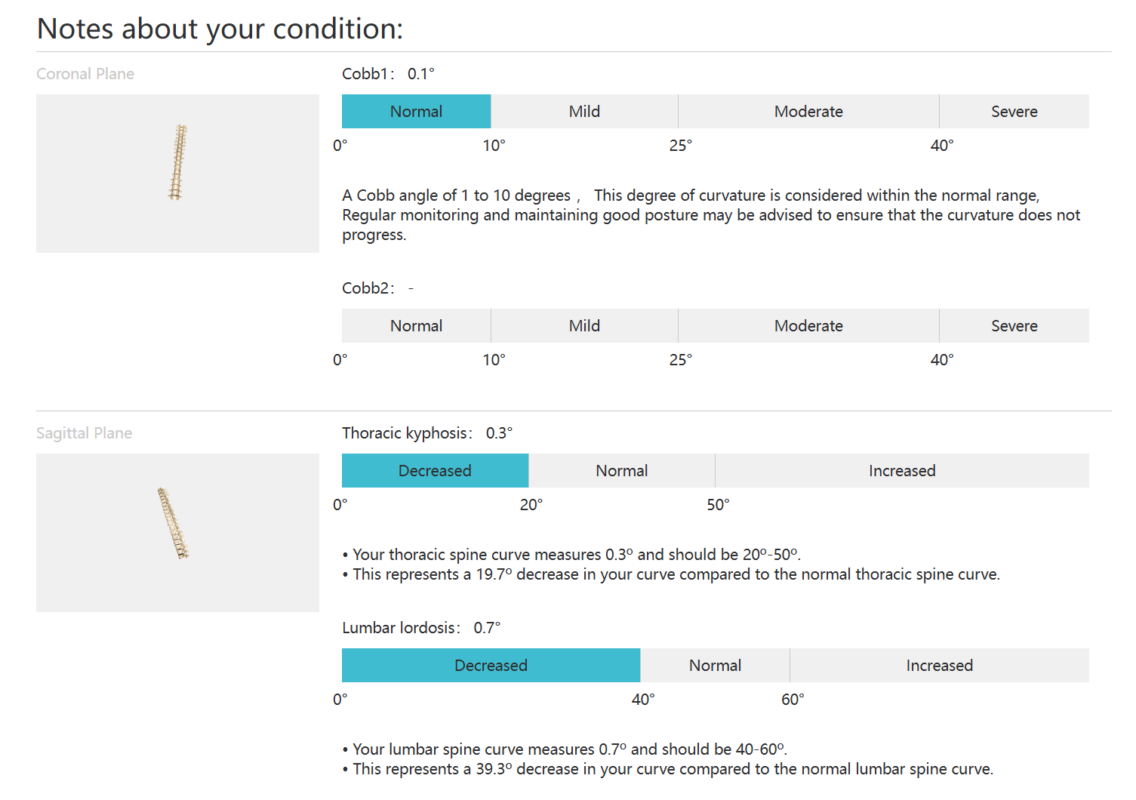Select the Severe segment on Cobb2 scale
This screenshot has height=800, width=1136.
tap(1014, 325)
